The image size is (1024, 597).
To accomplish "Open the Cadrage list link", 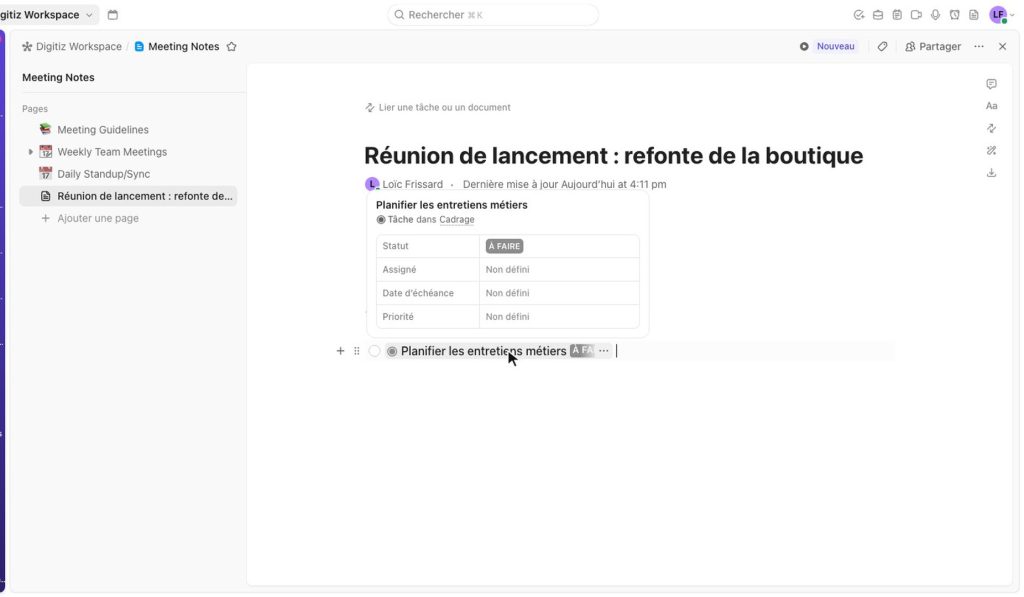I will point(456,219).
